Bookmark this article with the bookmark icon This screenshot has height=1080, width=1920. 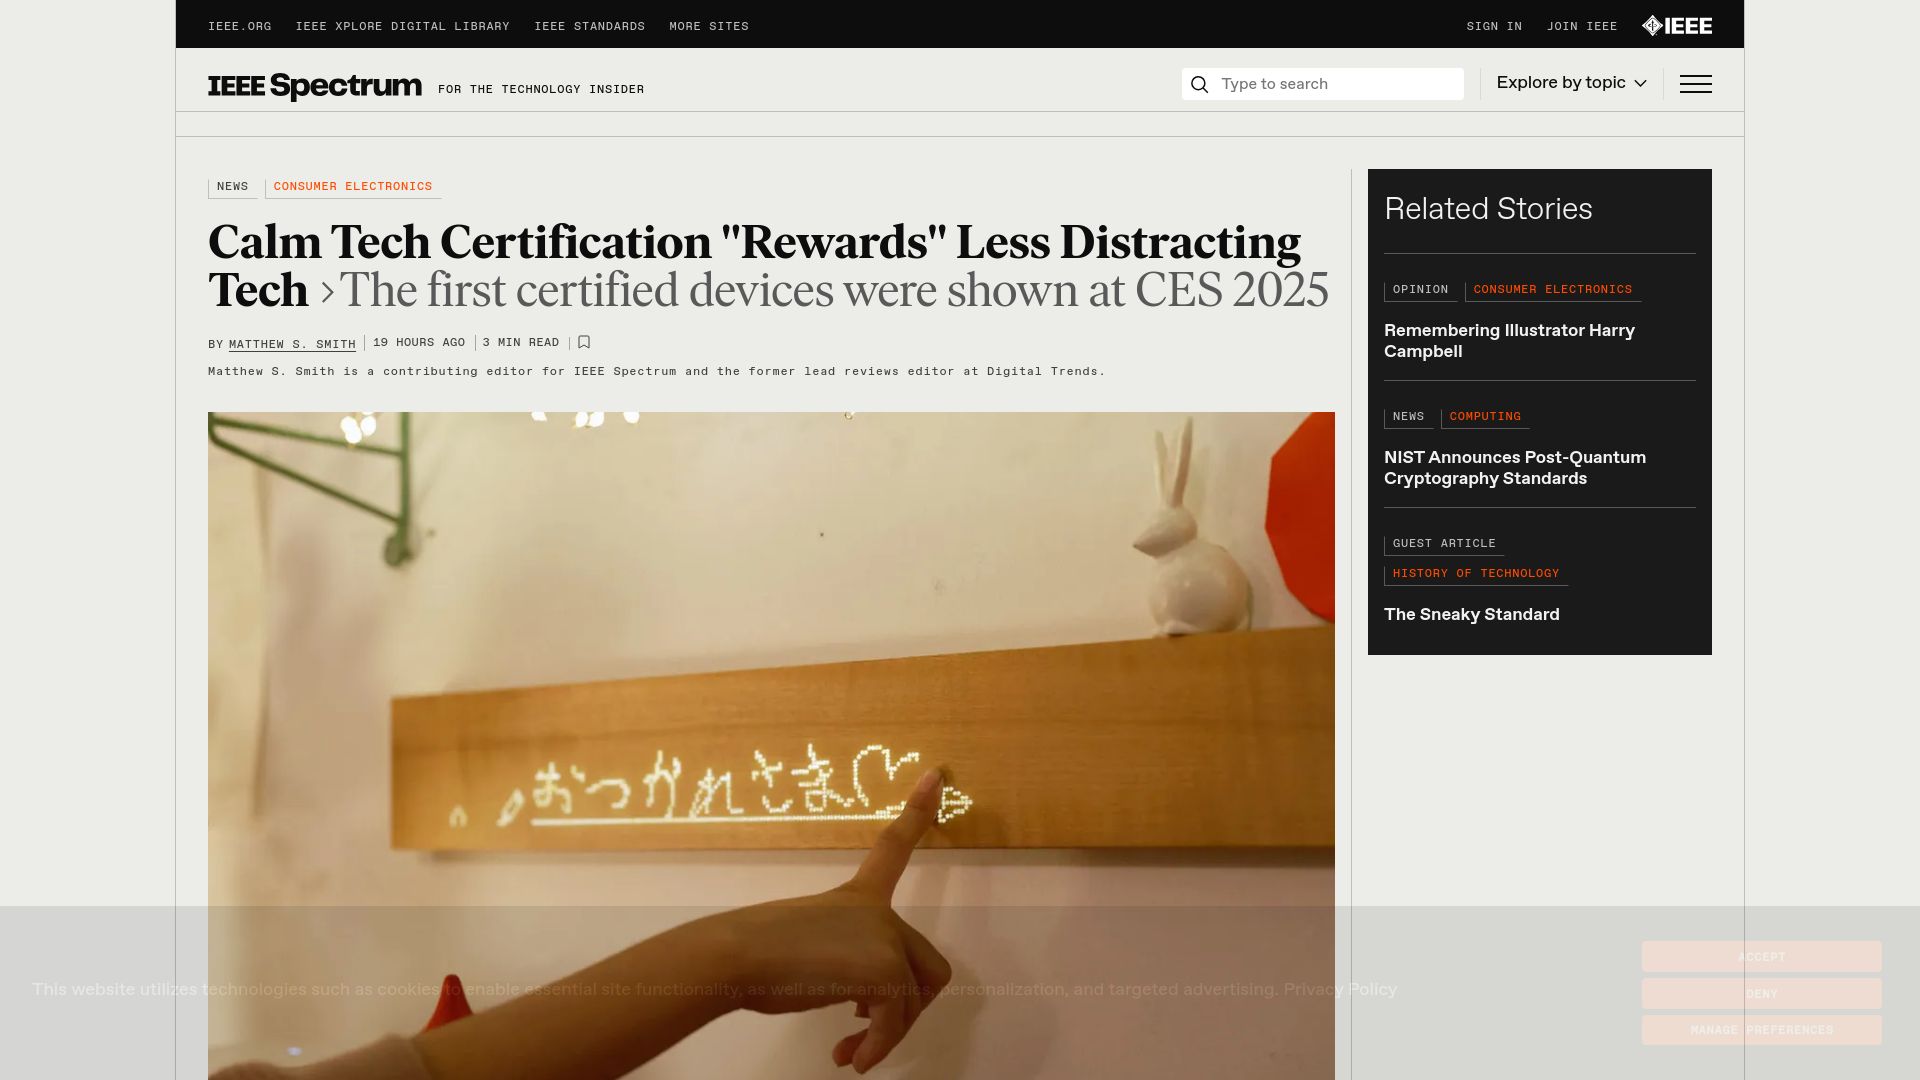coord(584,342)
